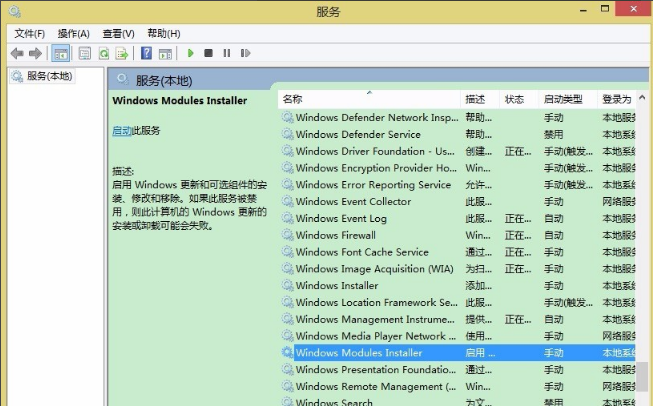Screen dimensions: 653x406
Task: Click the Export List toolbar icon
Action: pyautogui.click(x=122, y=53)
